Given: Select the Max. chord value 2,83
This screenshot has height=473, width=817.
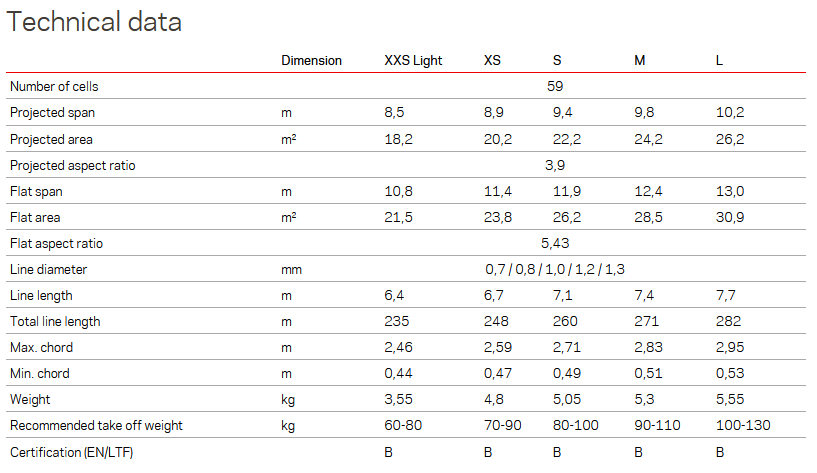Looking at the screenshot, I should click(x=648, y=347).
